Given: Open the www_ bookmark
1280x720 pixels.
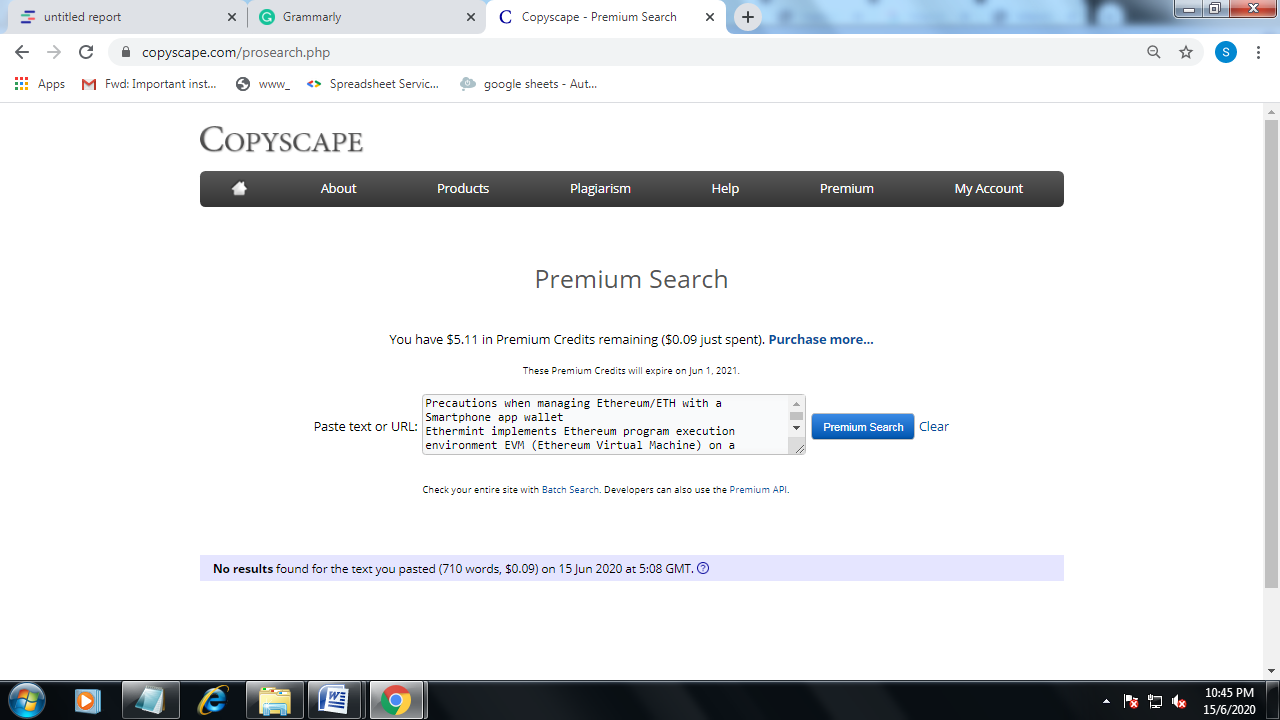Looking at the screenshot, I should click(x=263, y=84).
